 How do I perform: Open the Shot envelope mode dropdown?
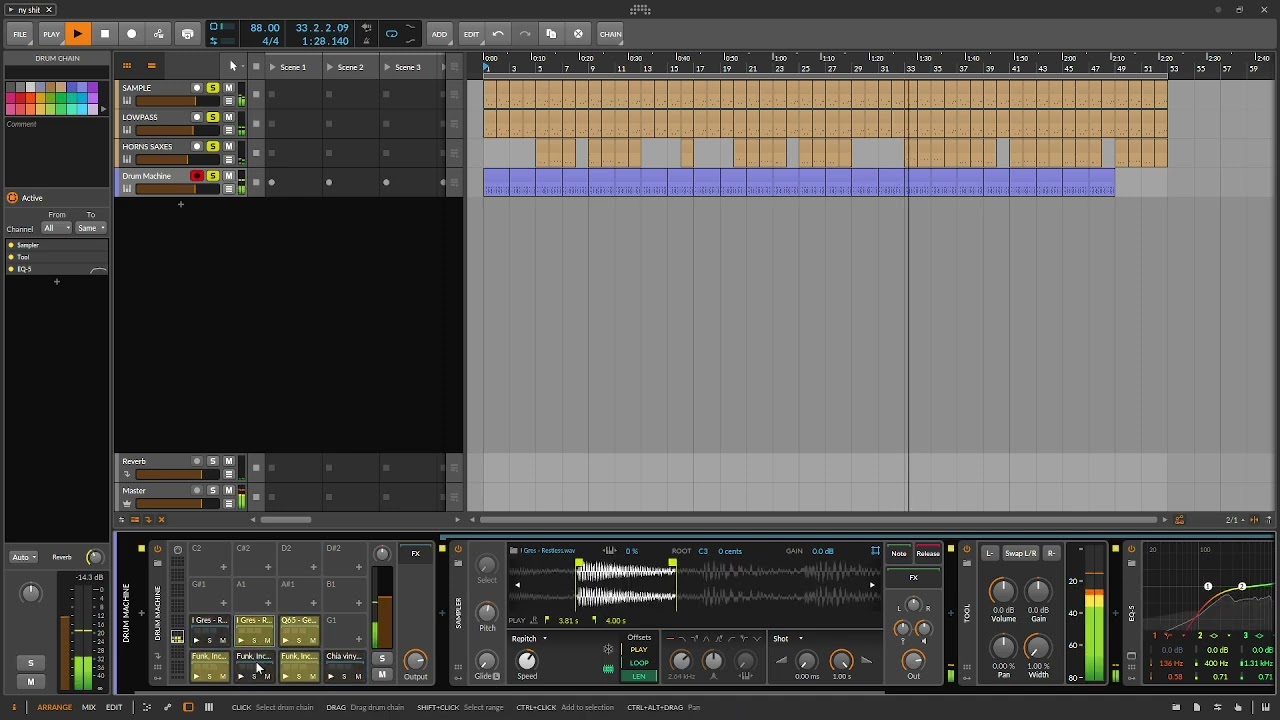pos(788,638)
